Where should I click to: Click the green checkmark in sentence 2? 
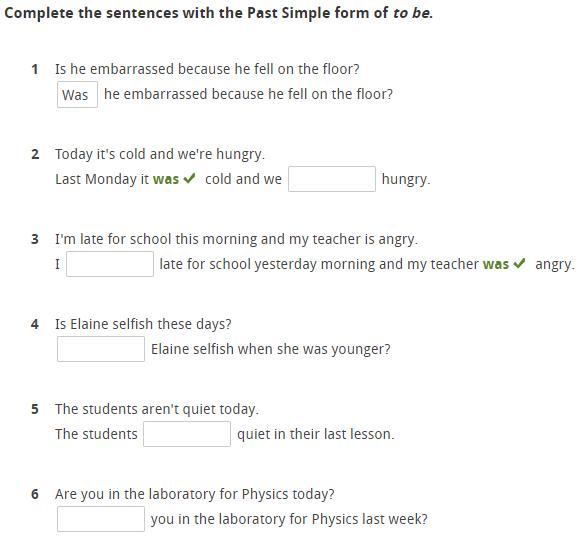click(189, 178)
